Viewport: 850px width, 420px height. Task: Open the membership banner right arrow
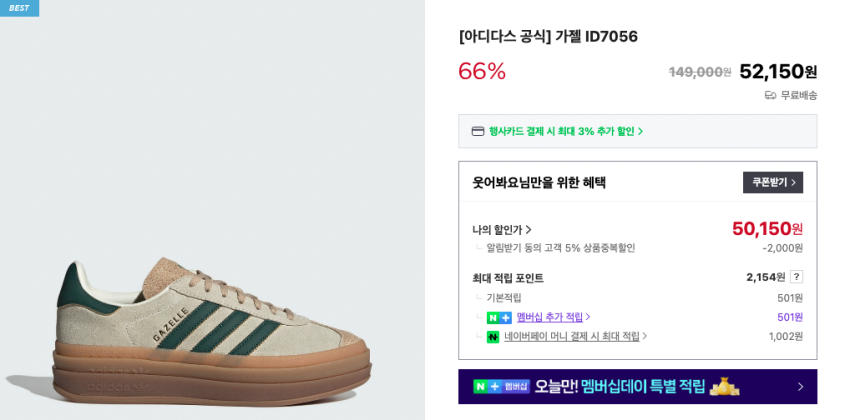point(800,387)
